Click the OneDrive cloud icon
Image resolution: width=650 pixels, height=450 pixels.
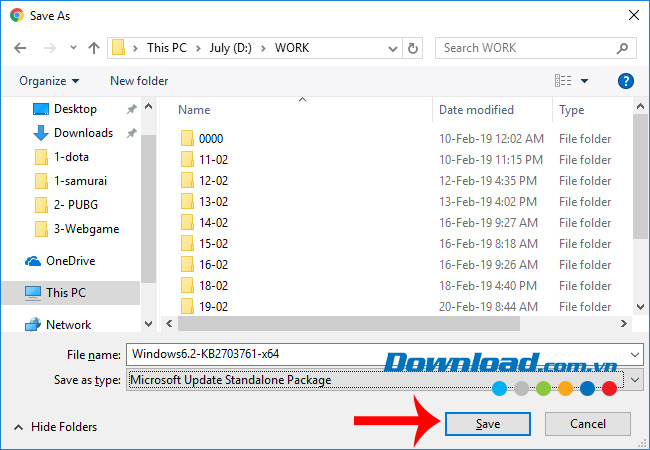(33, 261)
